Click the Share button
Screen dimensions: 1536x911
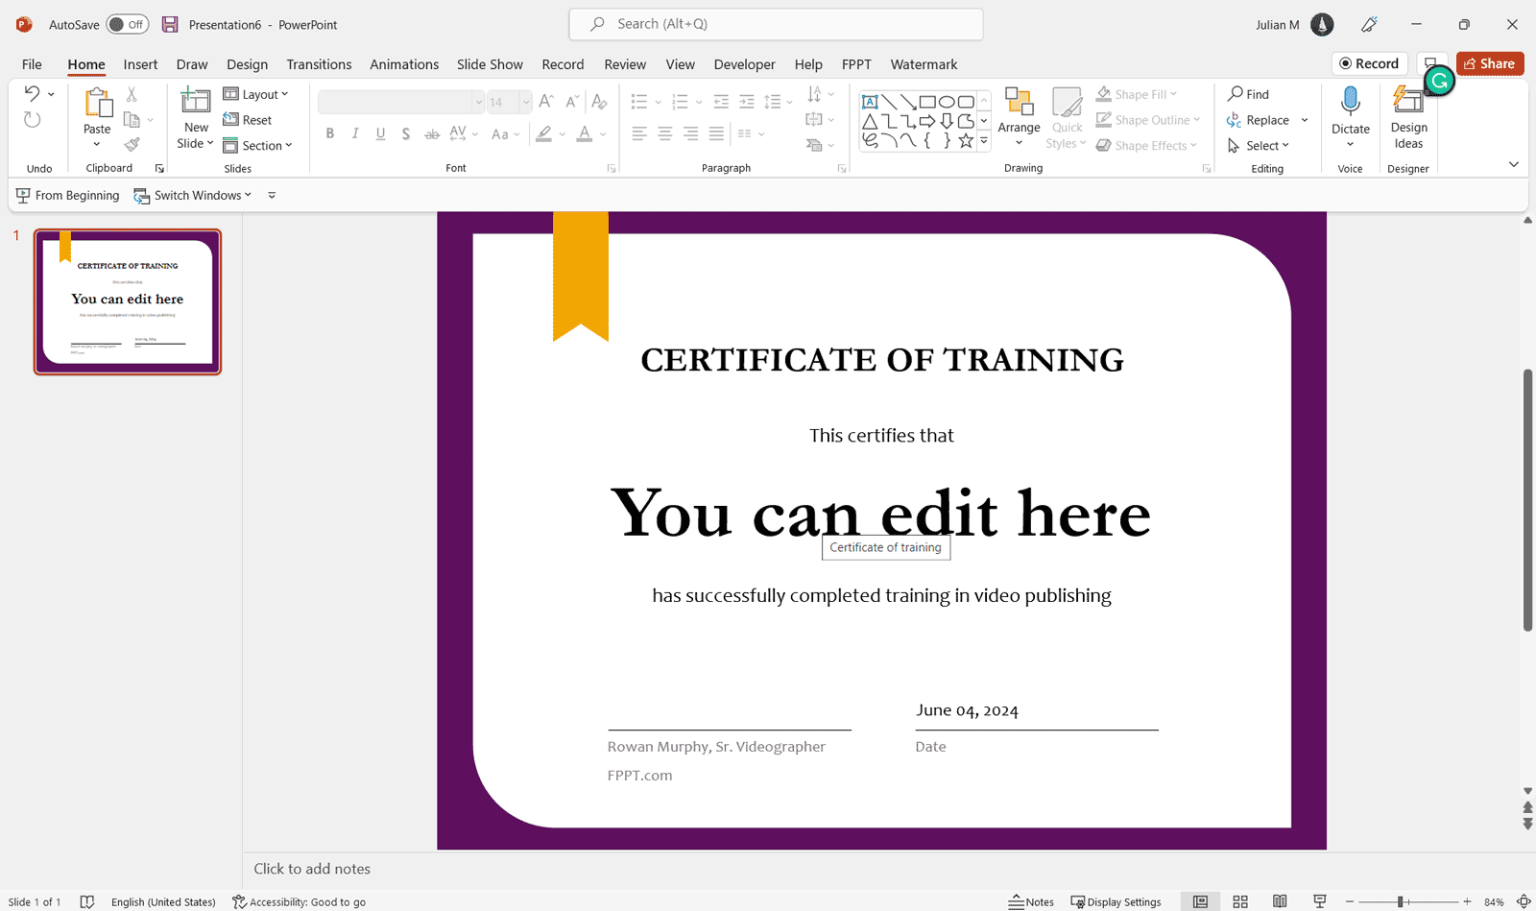1489,63
